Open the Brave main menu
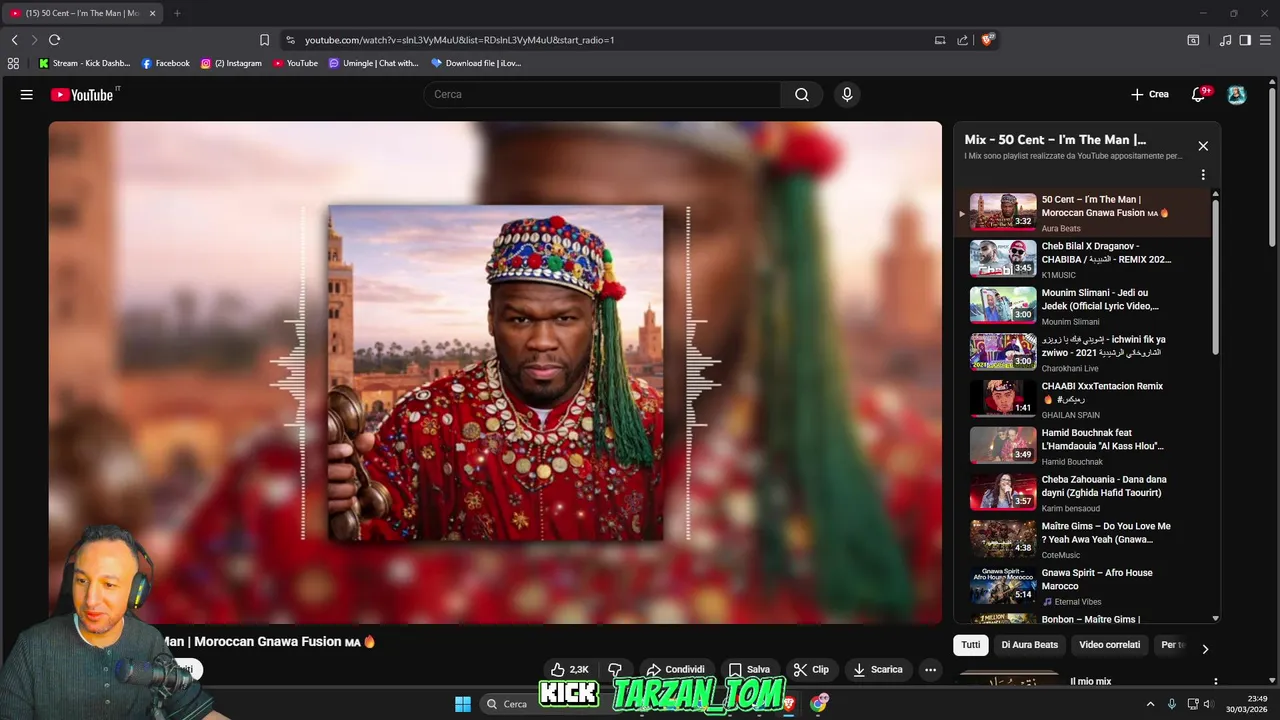The width and height of the screenshot is (1280, 720). 1265,40
